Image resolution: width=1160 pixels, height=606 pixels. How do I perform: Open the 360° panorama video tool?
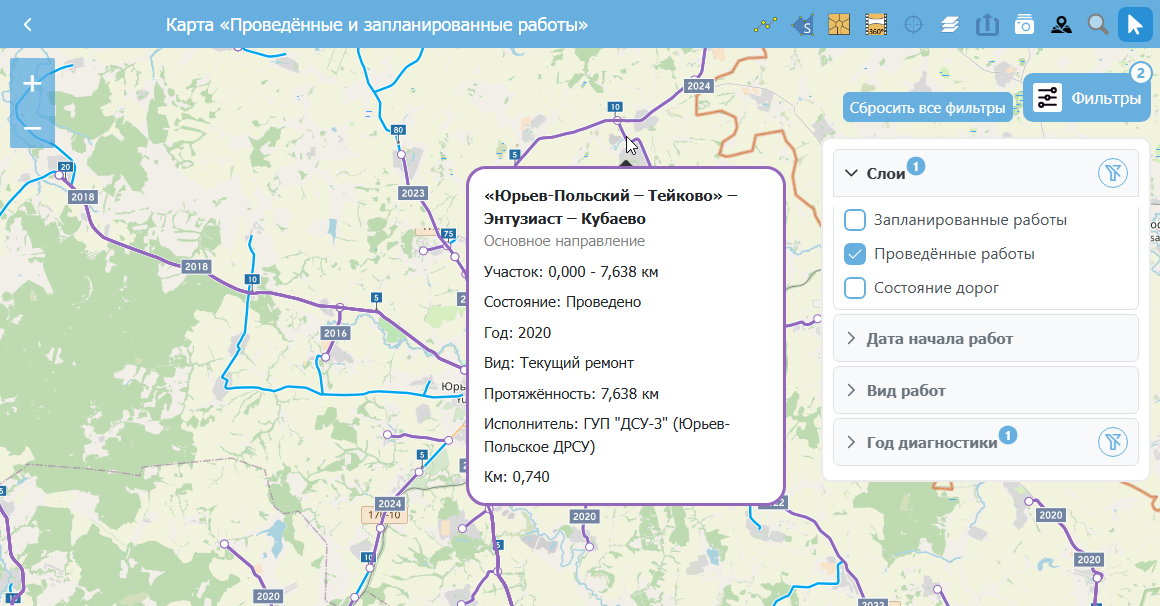tap(876, 24)
